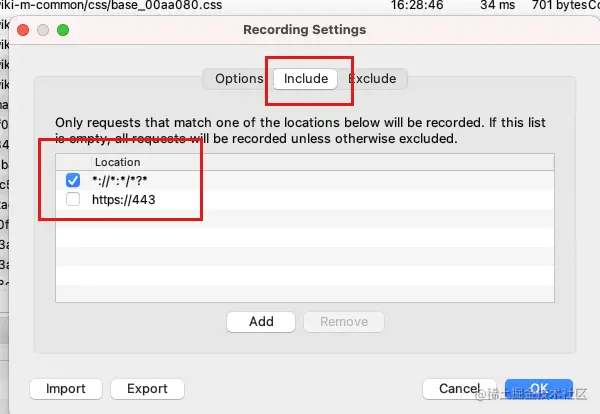
Task: Select the base_00aa080.css request row
Action: point(300,5)
